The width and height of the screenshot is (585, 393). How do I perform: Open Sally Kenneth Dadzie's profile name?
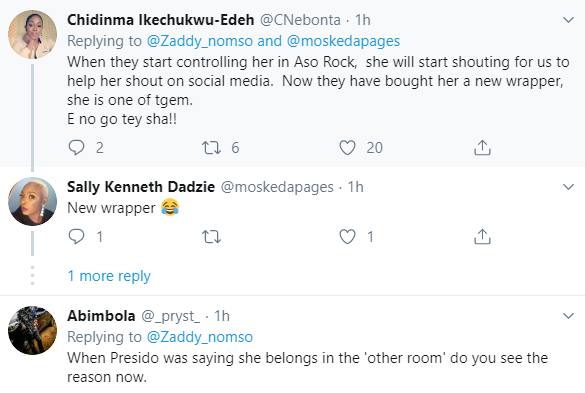pyautogui.click(x=141, y=187)
